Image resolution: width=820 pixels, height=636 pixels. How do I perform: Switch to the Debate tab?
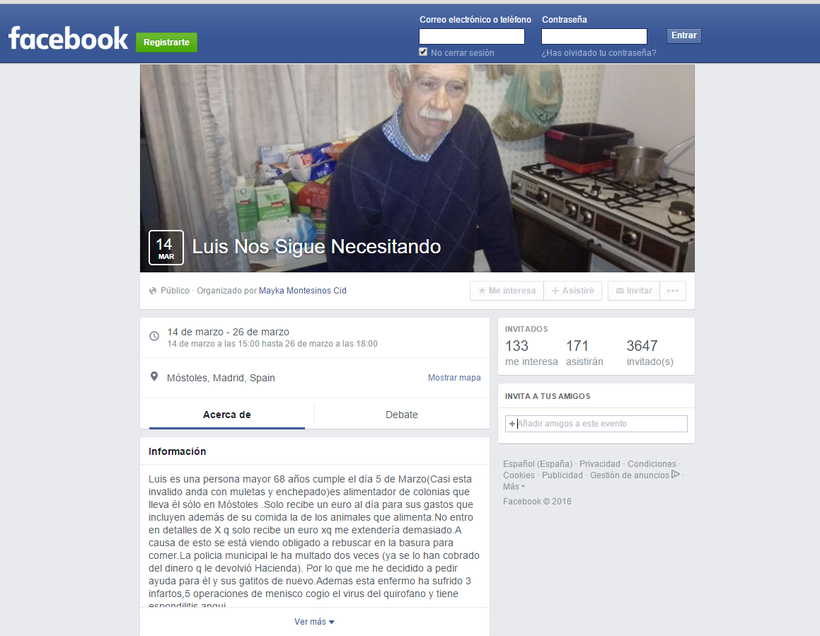pyautogui.click(x=402, y=415)
